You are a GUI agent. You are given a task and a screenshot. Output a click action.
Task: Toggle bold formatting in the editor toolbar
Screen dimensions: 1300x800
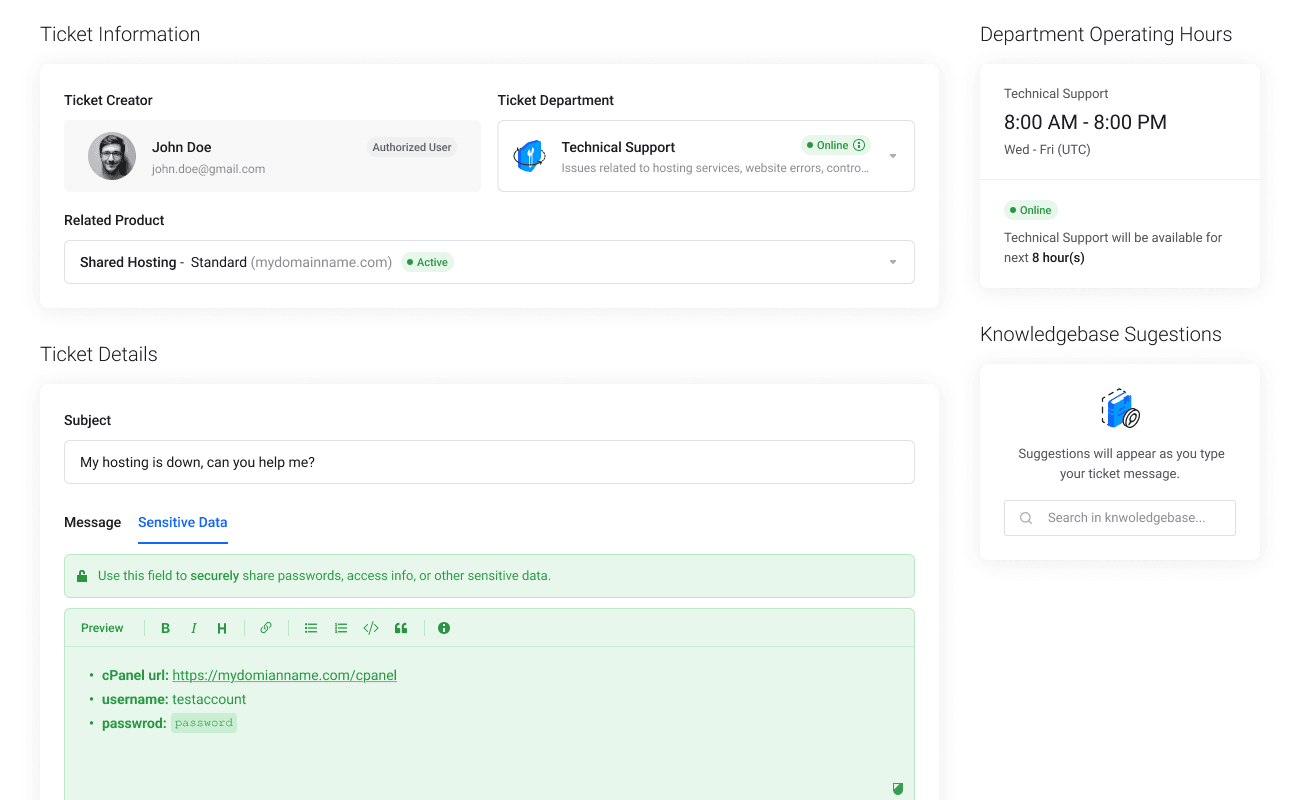point(166,628)
